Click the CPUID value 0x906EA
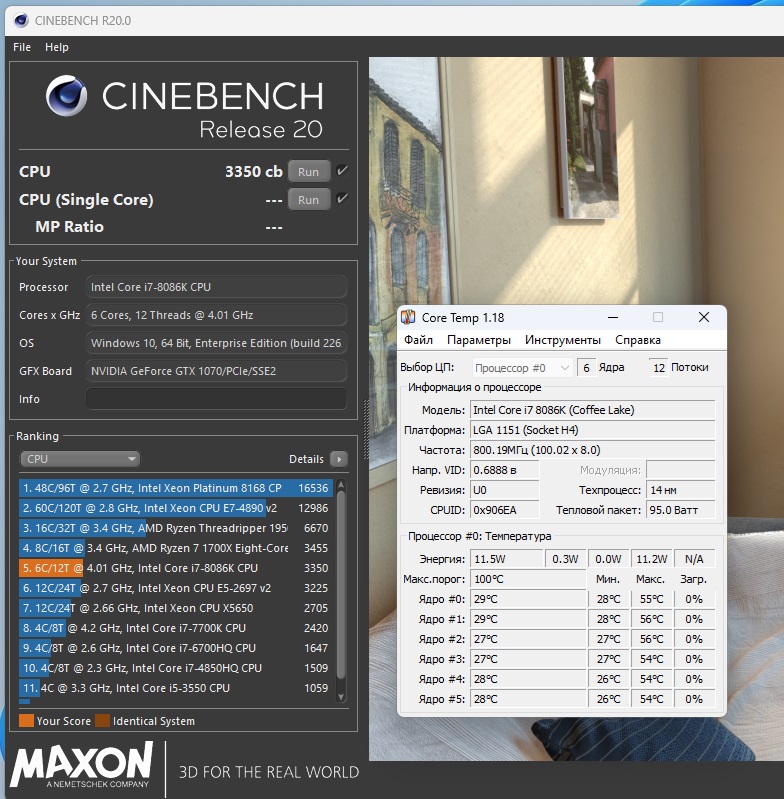784x799 pixels. pyautogui.click(x=504, y=510)
